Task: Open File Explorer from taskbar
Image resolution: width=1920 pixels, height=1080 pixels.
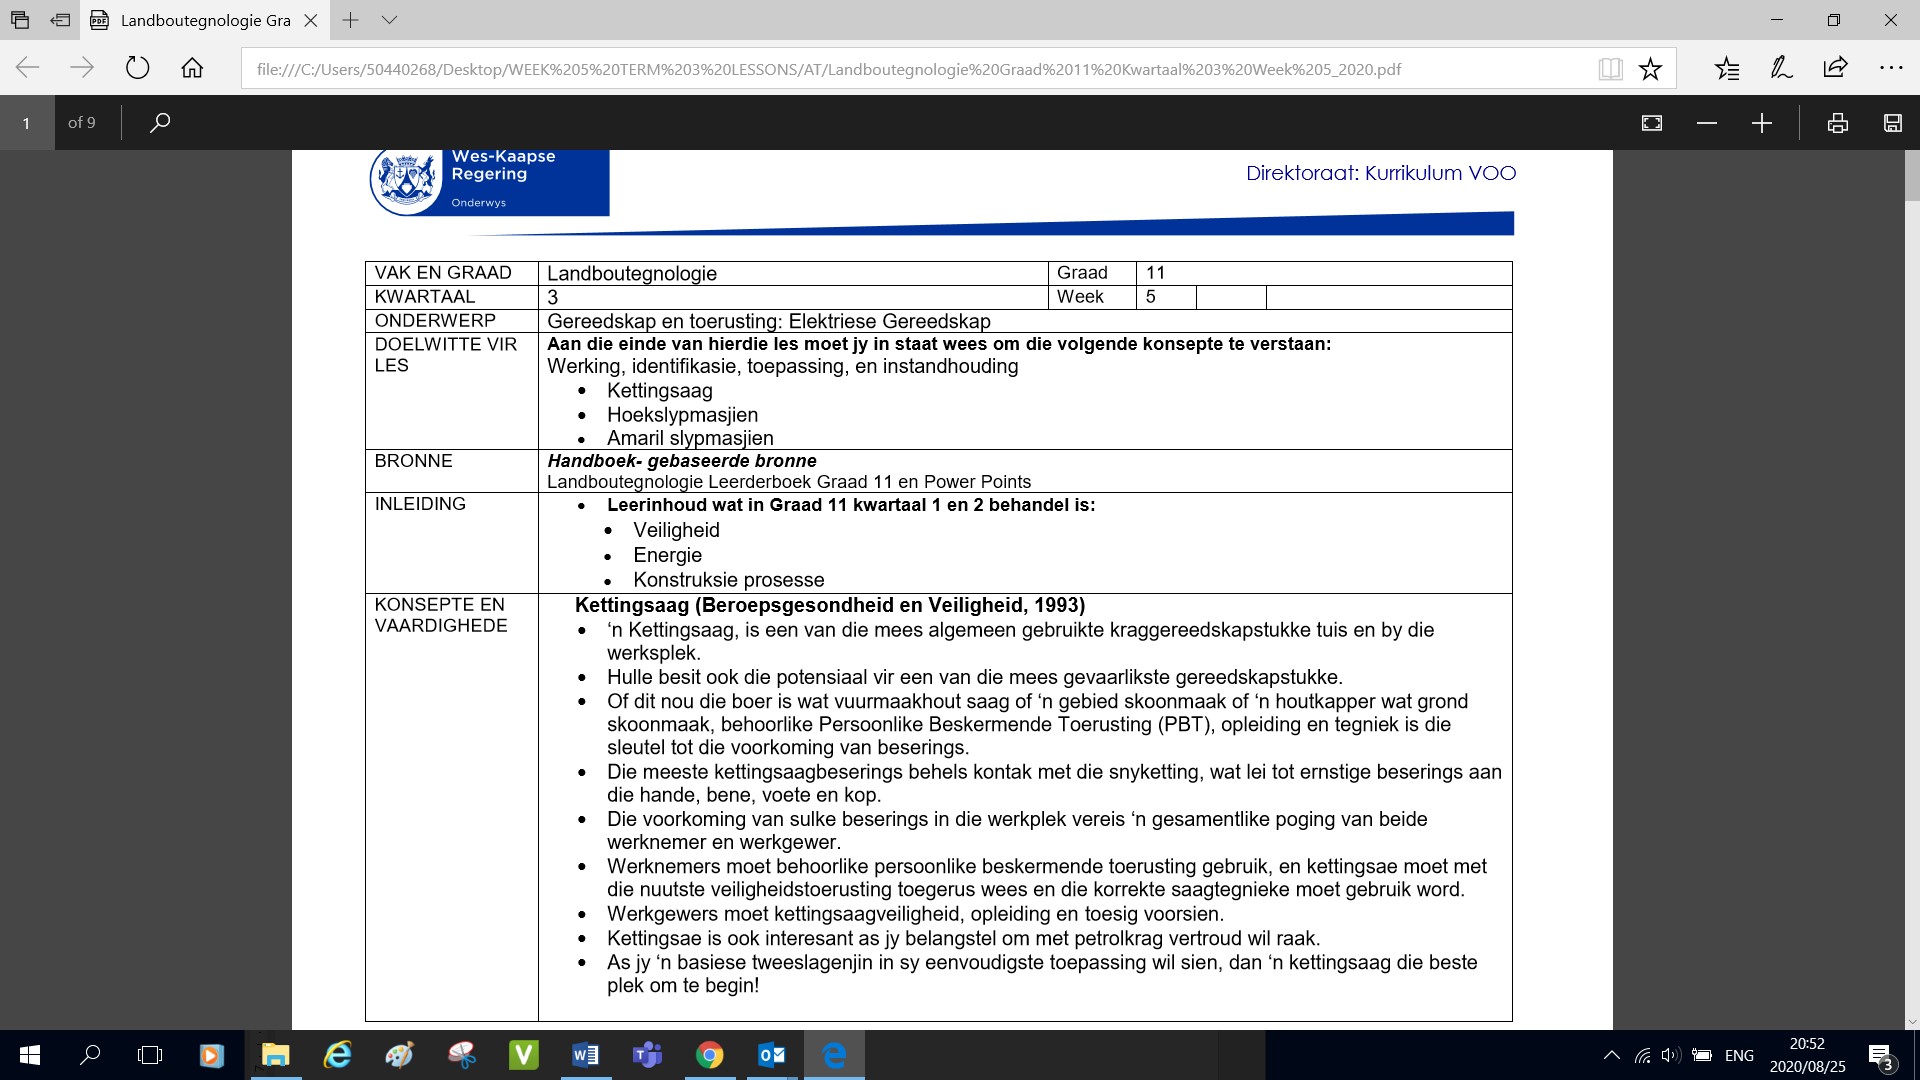Action: point(275,1055)
